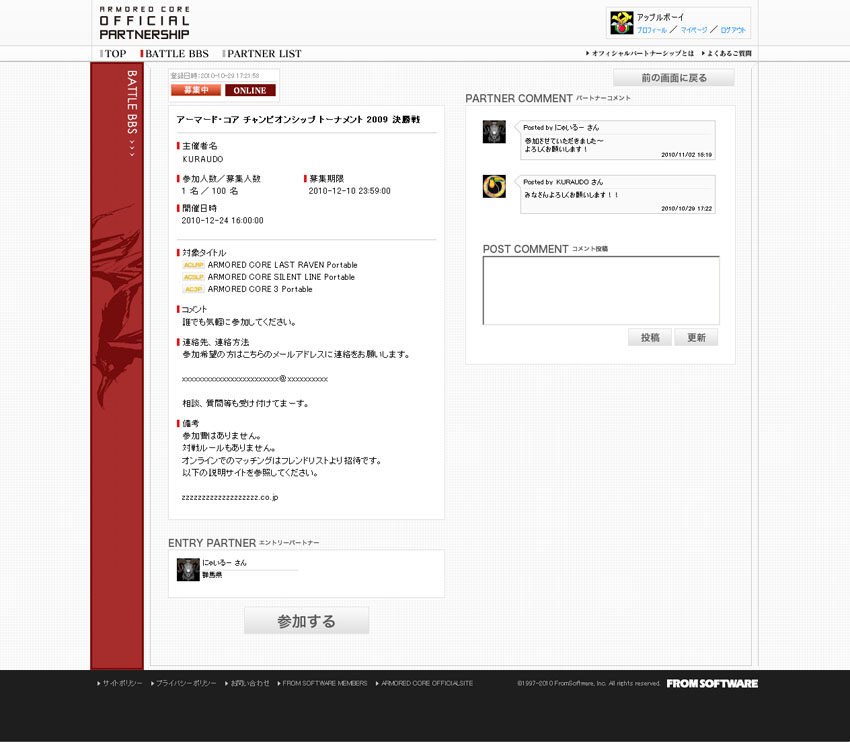Select the registration date 2010-10-29 text
The image size is (850, 742).
pyautogui.click(x=215, y=76)
